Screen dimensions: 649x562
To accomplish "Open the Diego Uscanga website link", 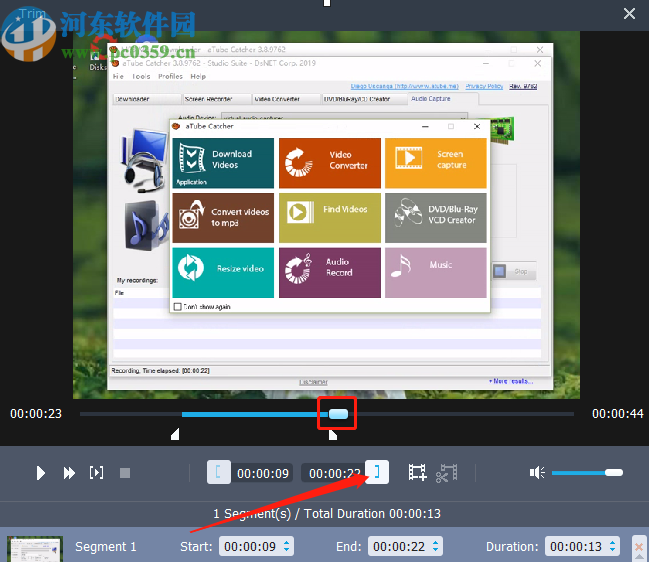I will coord(404,86).
